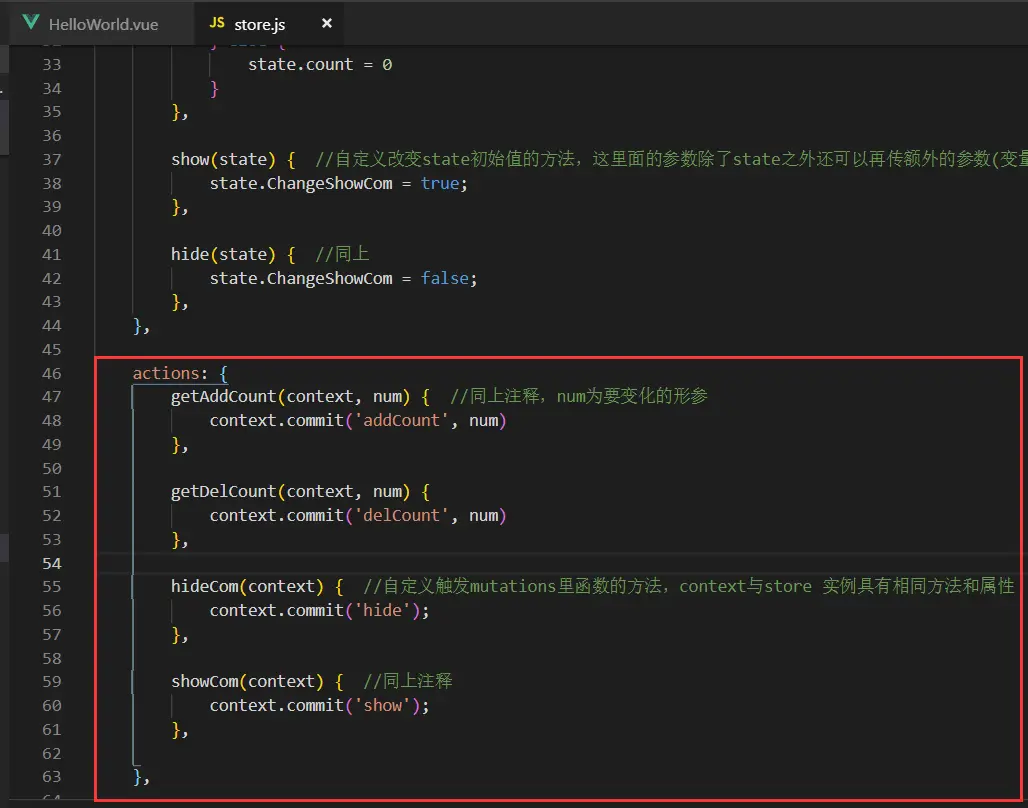Click line number 41 in gutter
The width and height of the screenshot is (1028, 808).
[x=51, y=254]
